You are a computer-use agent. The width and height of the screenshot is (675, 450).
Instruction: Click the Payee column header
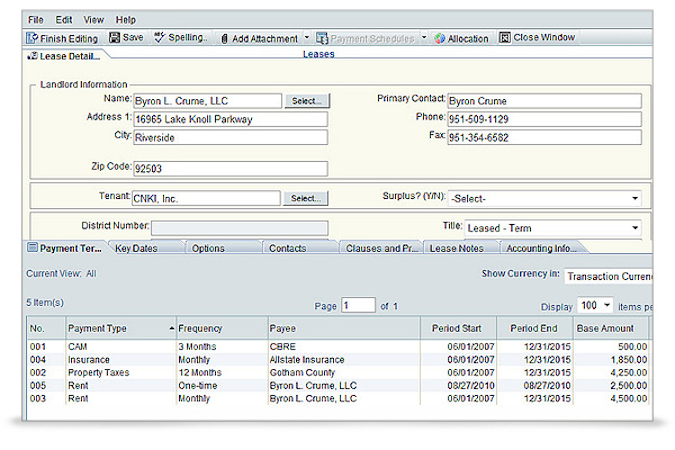tap(344, 328)
